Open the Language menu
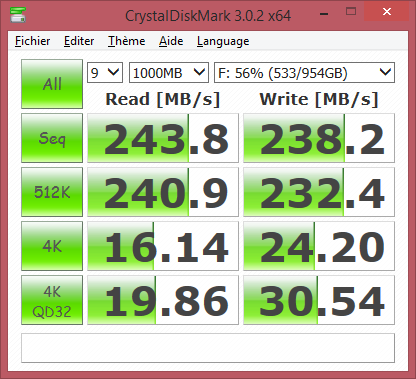This screenshot has width=416, height=379. pos(223,41)
